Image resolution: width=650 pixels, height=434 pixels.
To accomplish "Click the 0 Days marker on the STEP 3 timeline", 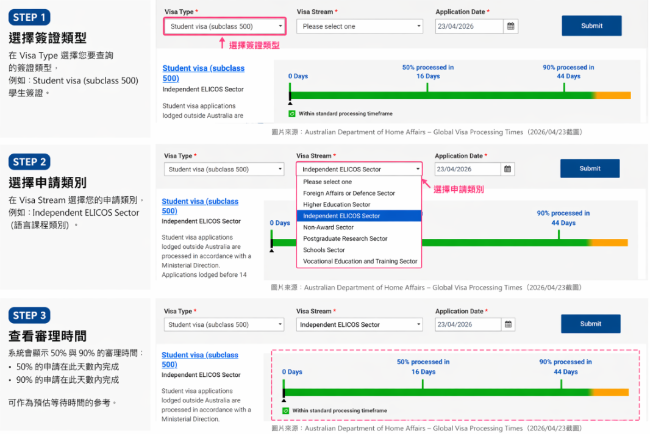I will point(284,390).
